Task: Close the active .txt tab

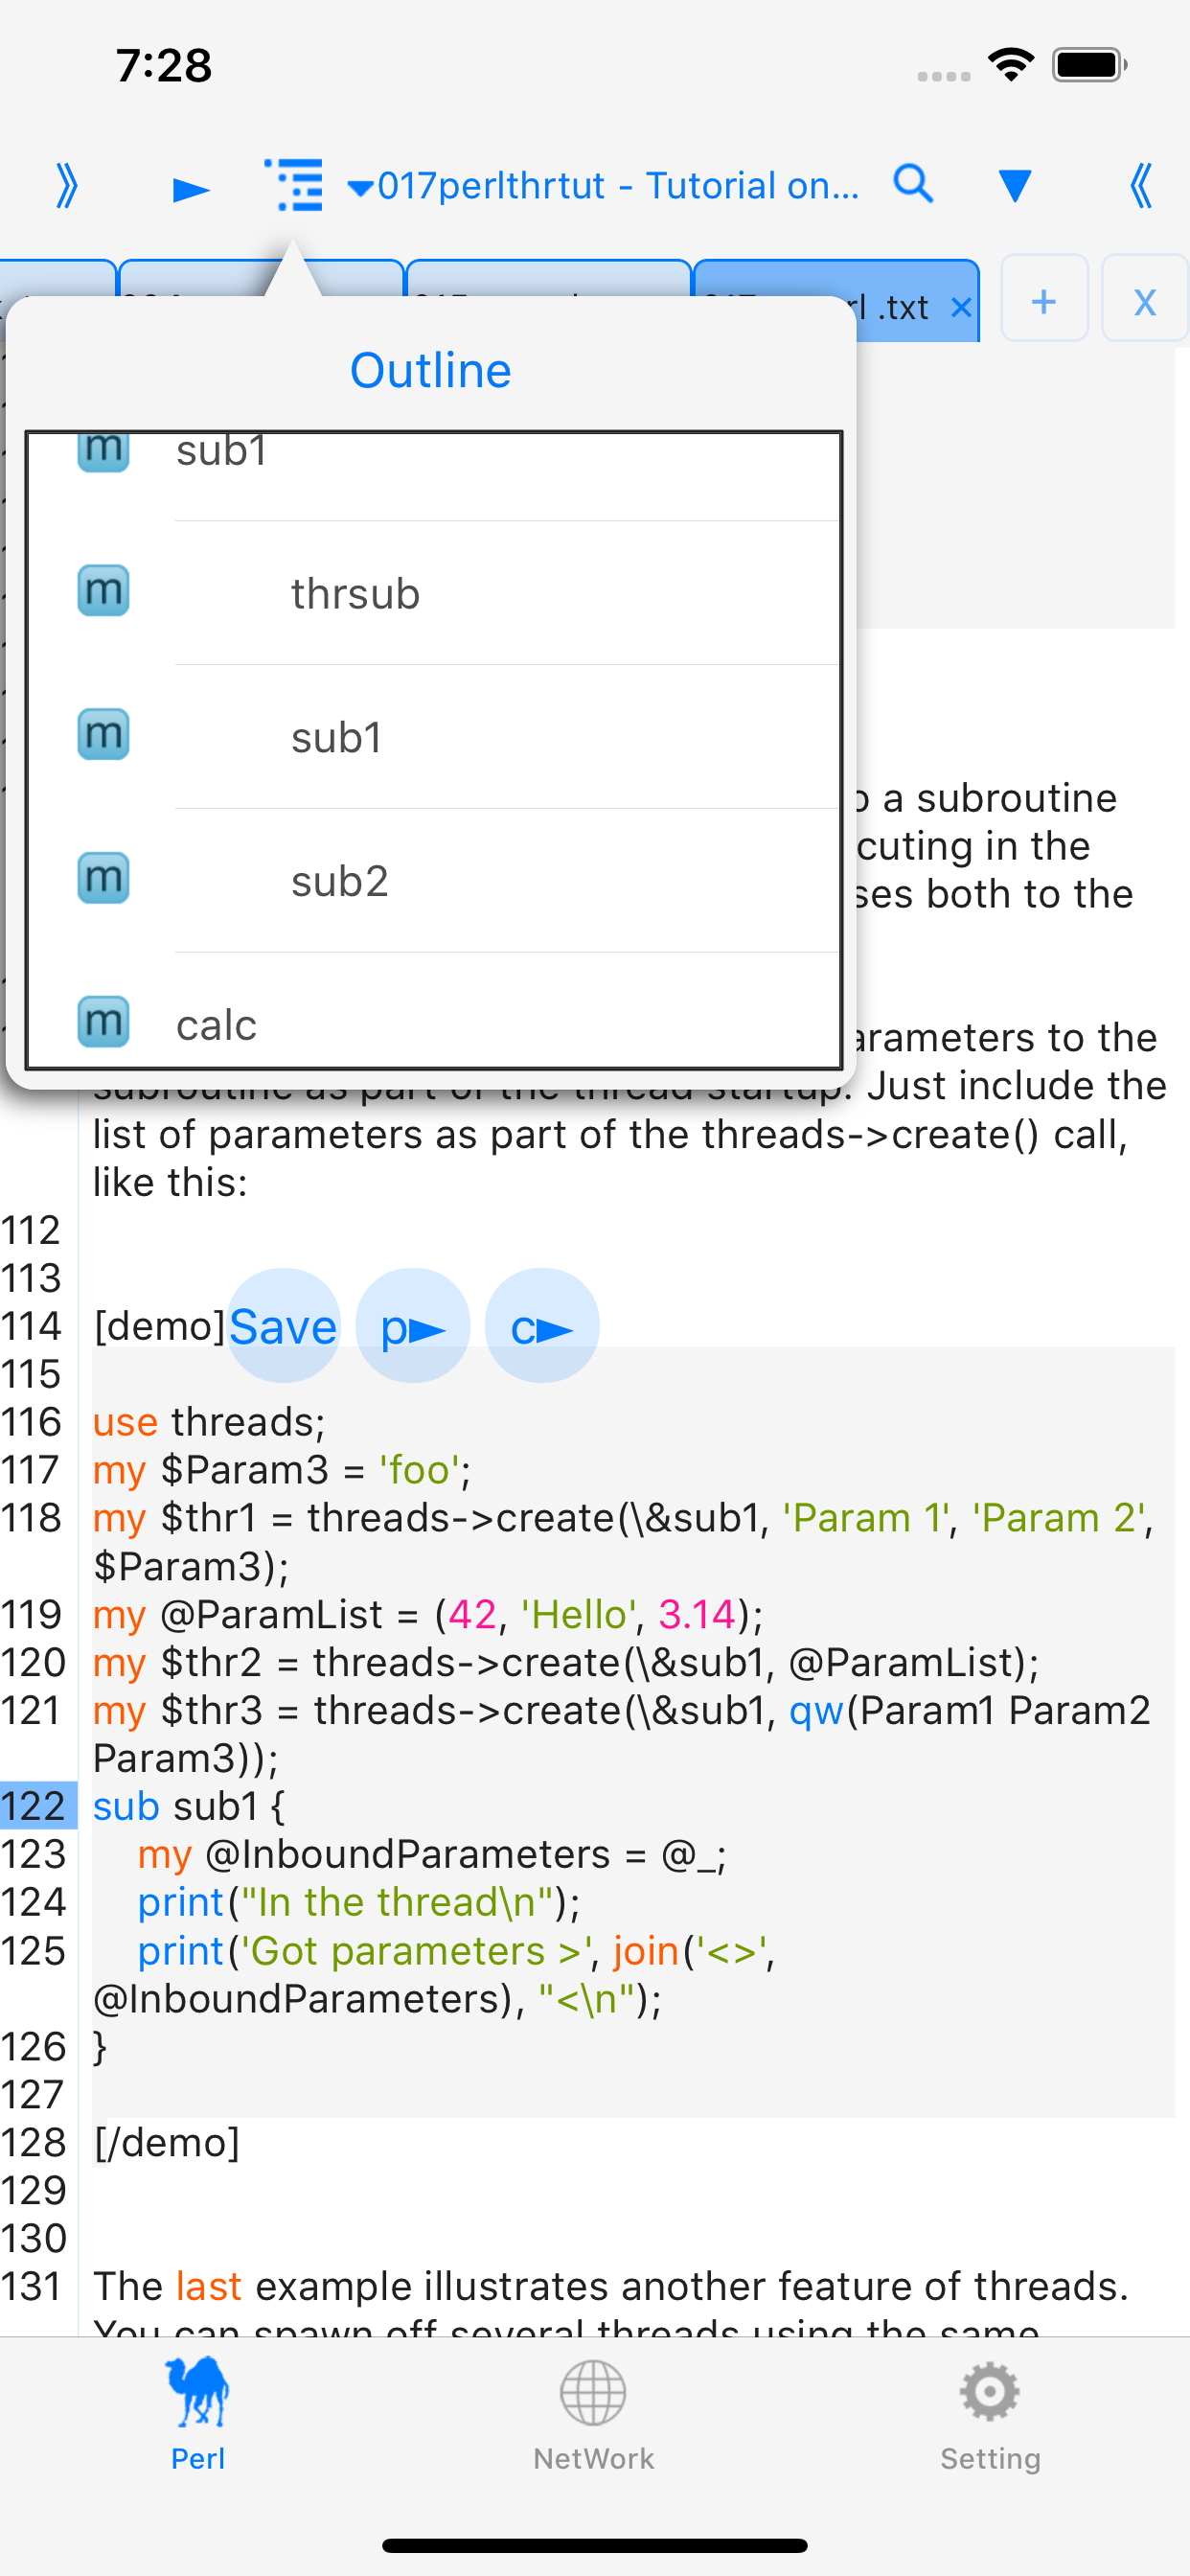Action: coord(961,307)
